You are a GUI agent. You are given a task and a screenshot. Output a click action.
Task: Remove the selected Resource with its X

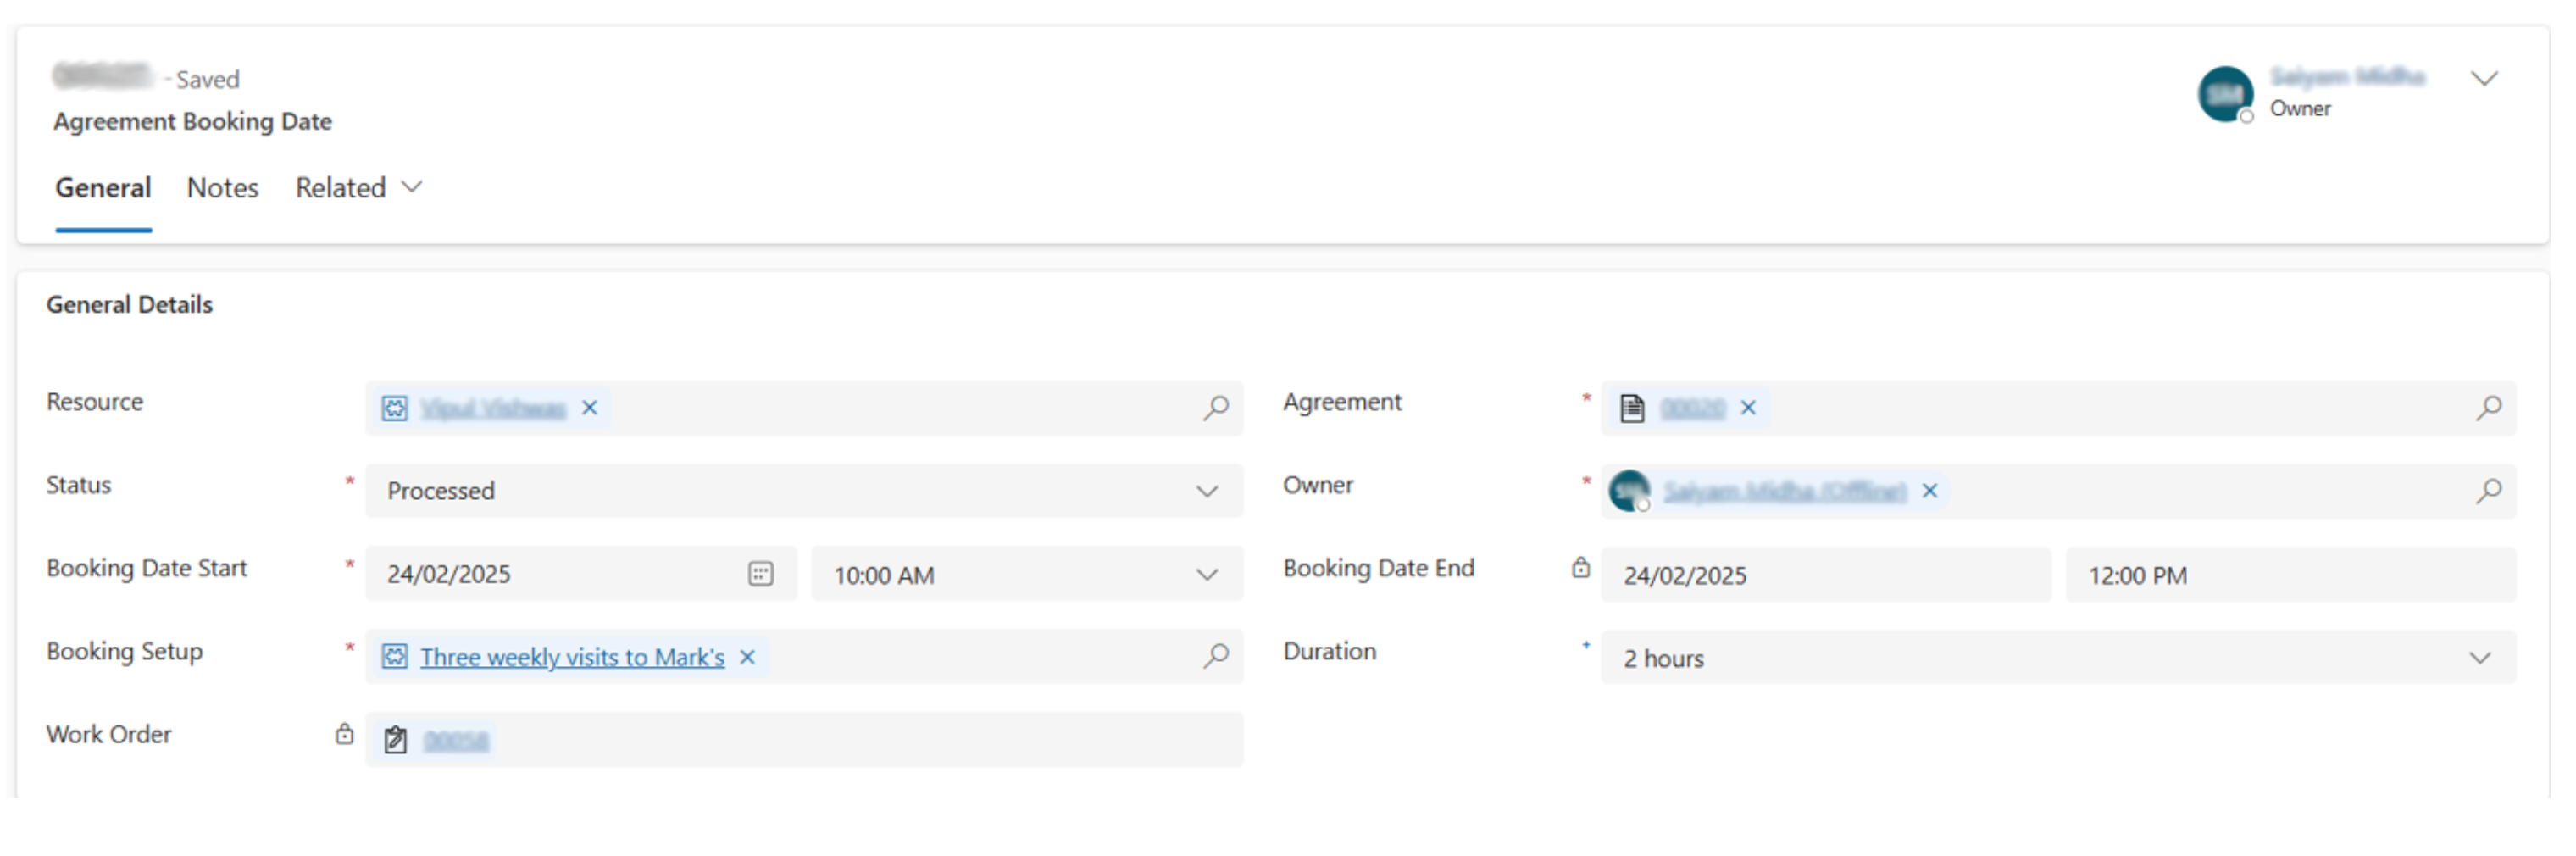590,408
